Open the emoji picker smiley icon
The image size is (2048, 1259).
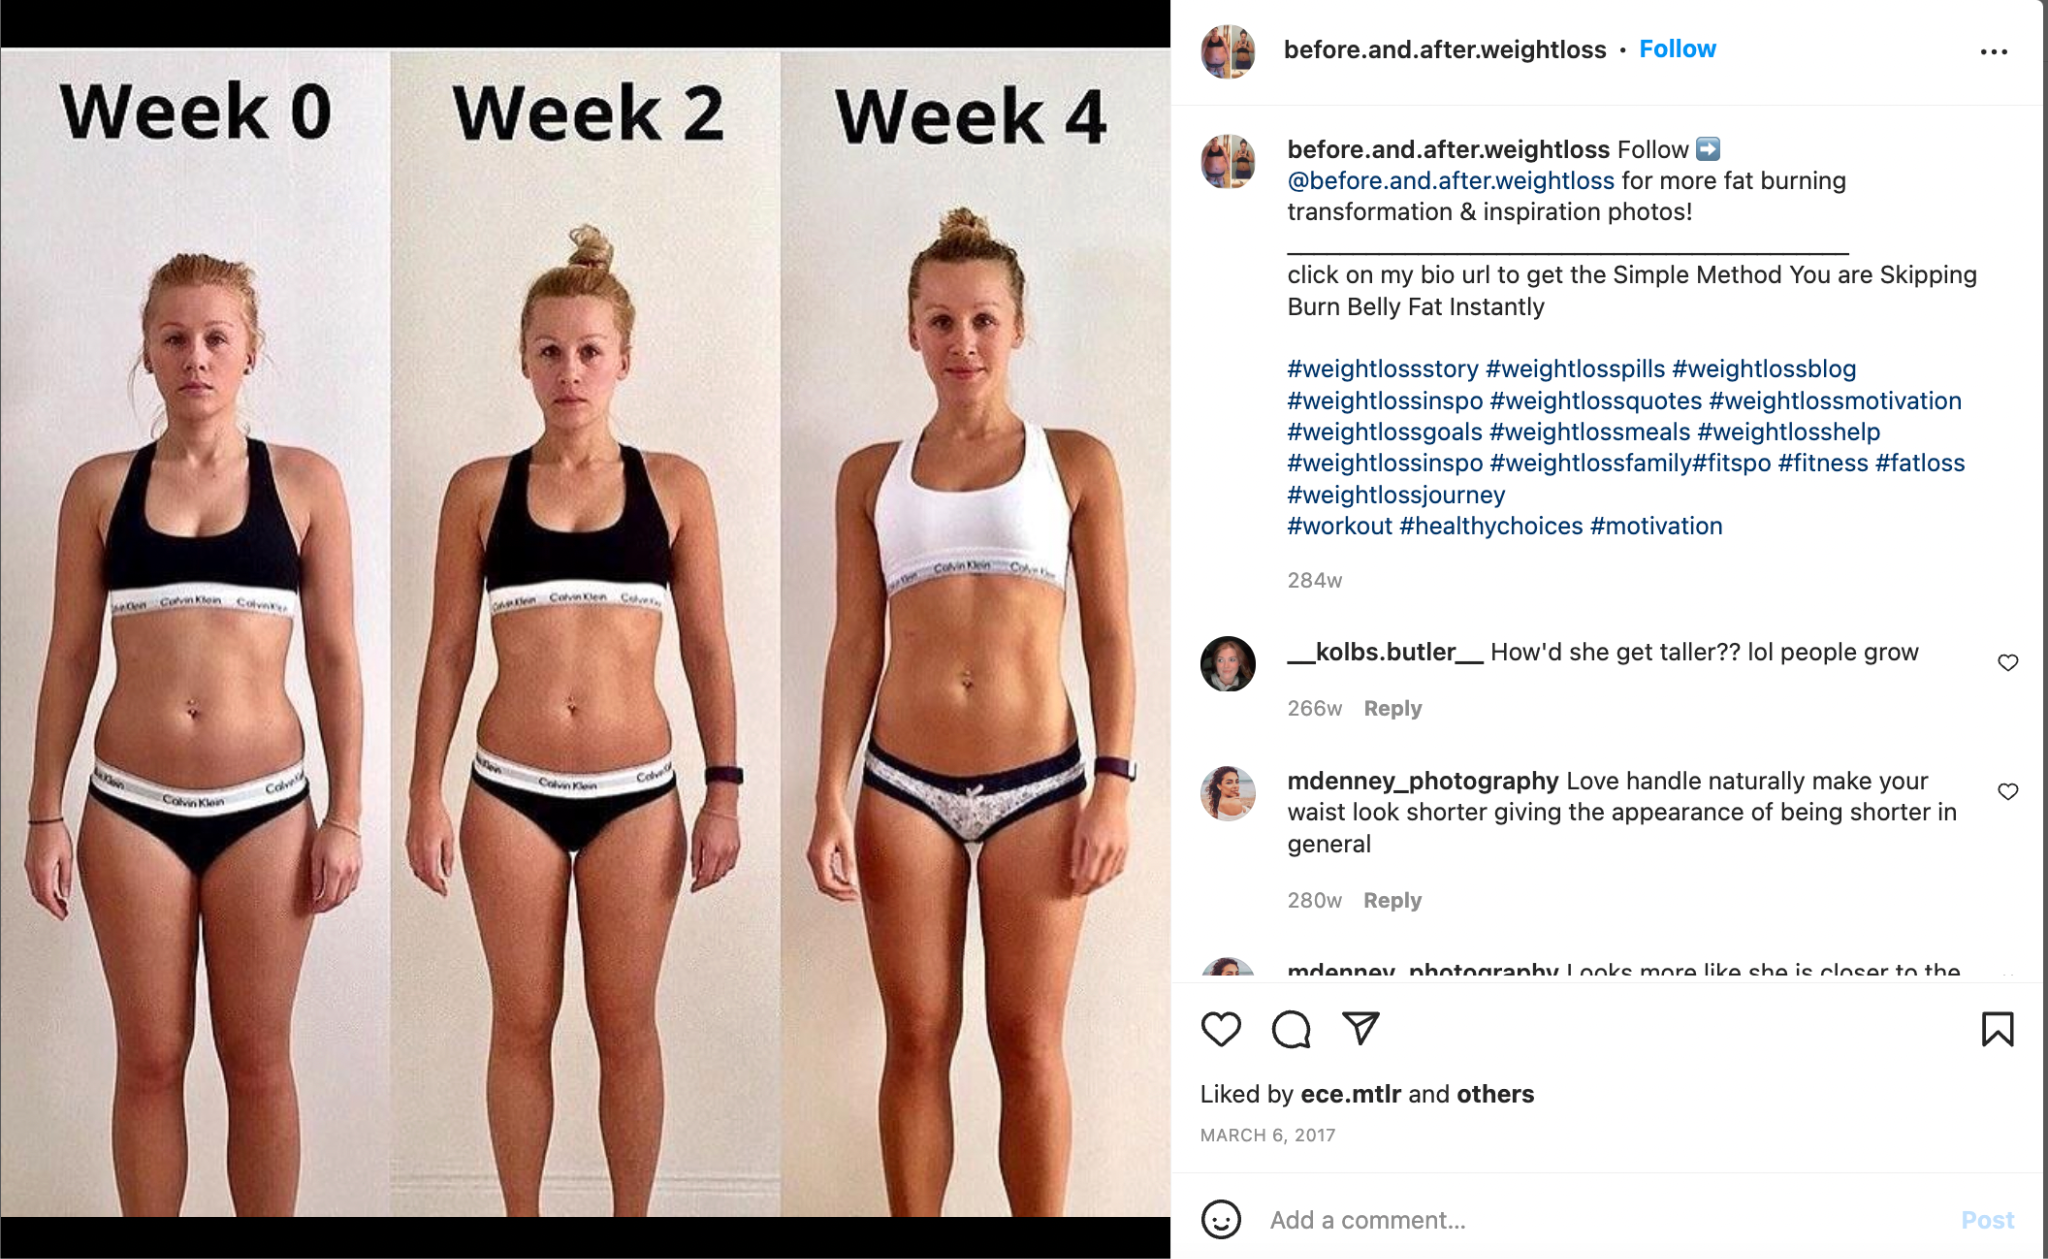click(x=1220, y=1219)
